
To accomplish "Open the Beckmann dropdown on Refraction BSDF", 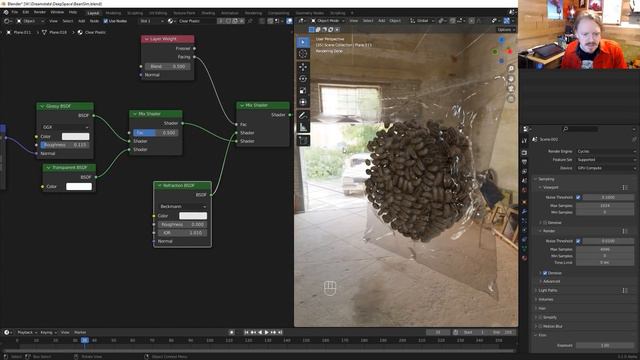I will point(182,207).
